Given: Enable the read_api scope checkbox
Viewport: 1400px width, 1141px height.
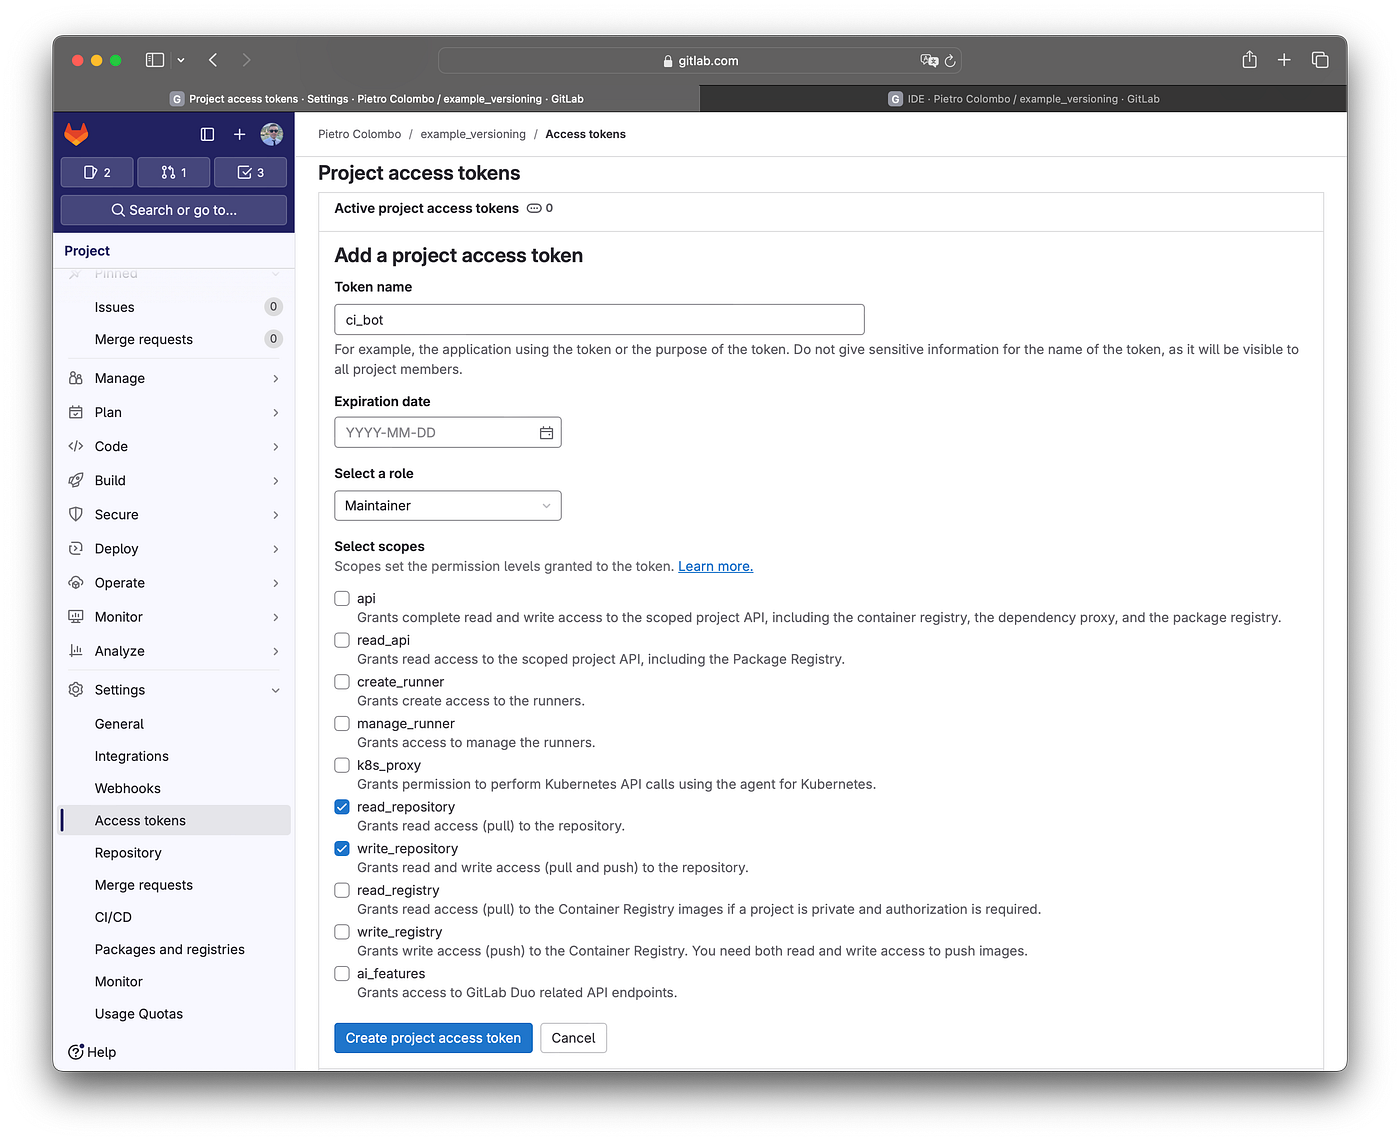Looking at the screenshot, I should click(x=342, y=640).
